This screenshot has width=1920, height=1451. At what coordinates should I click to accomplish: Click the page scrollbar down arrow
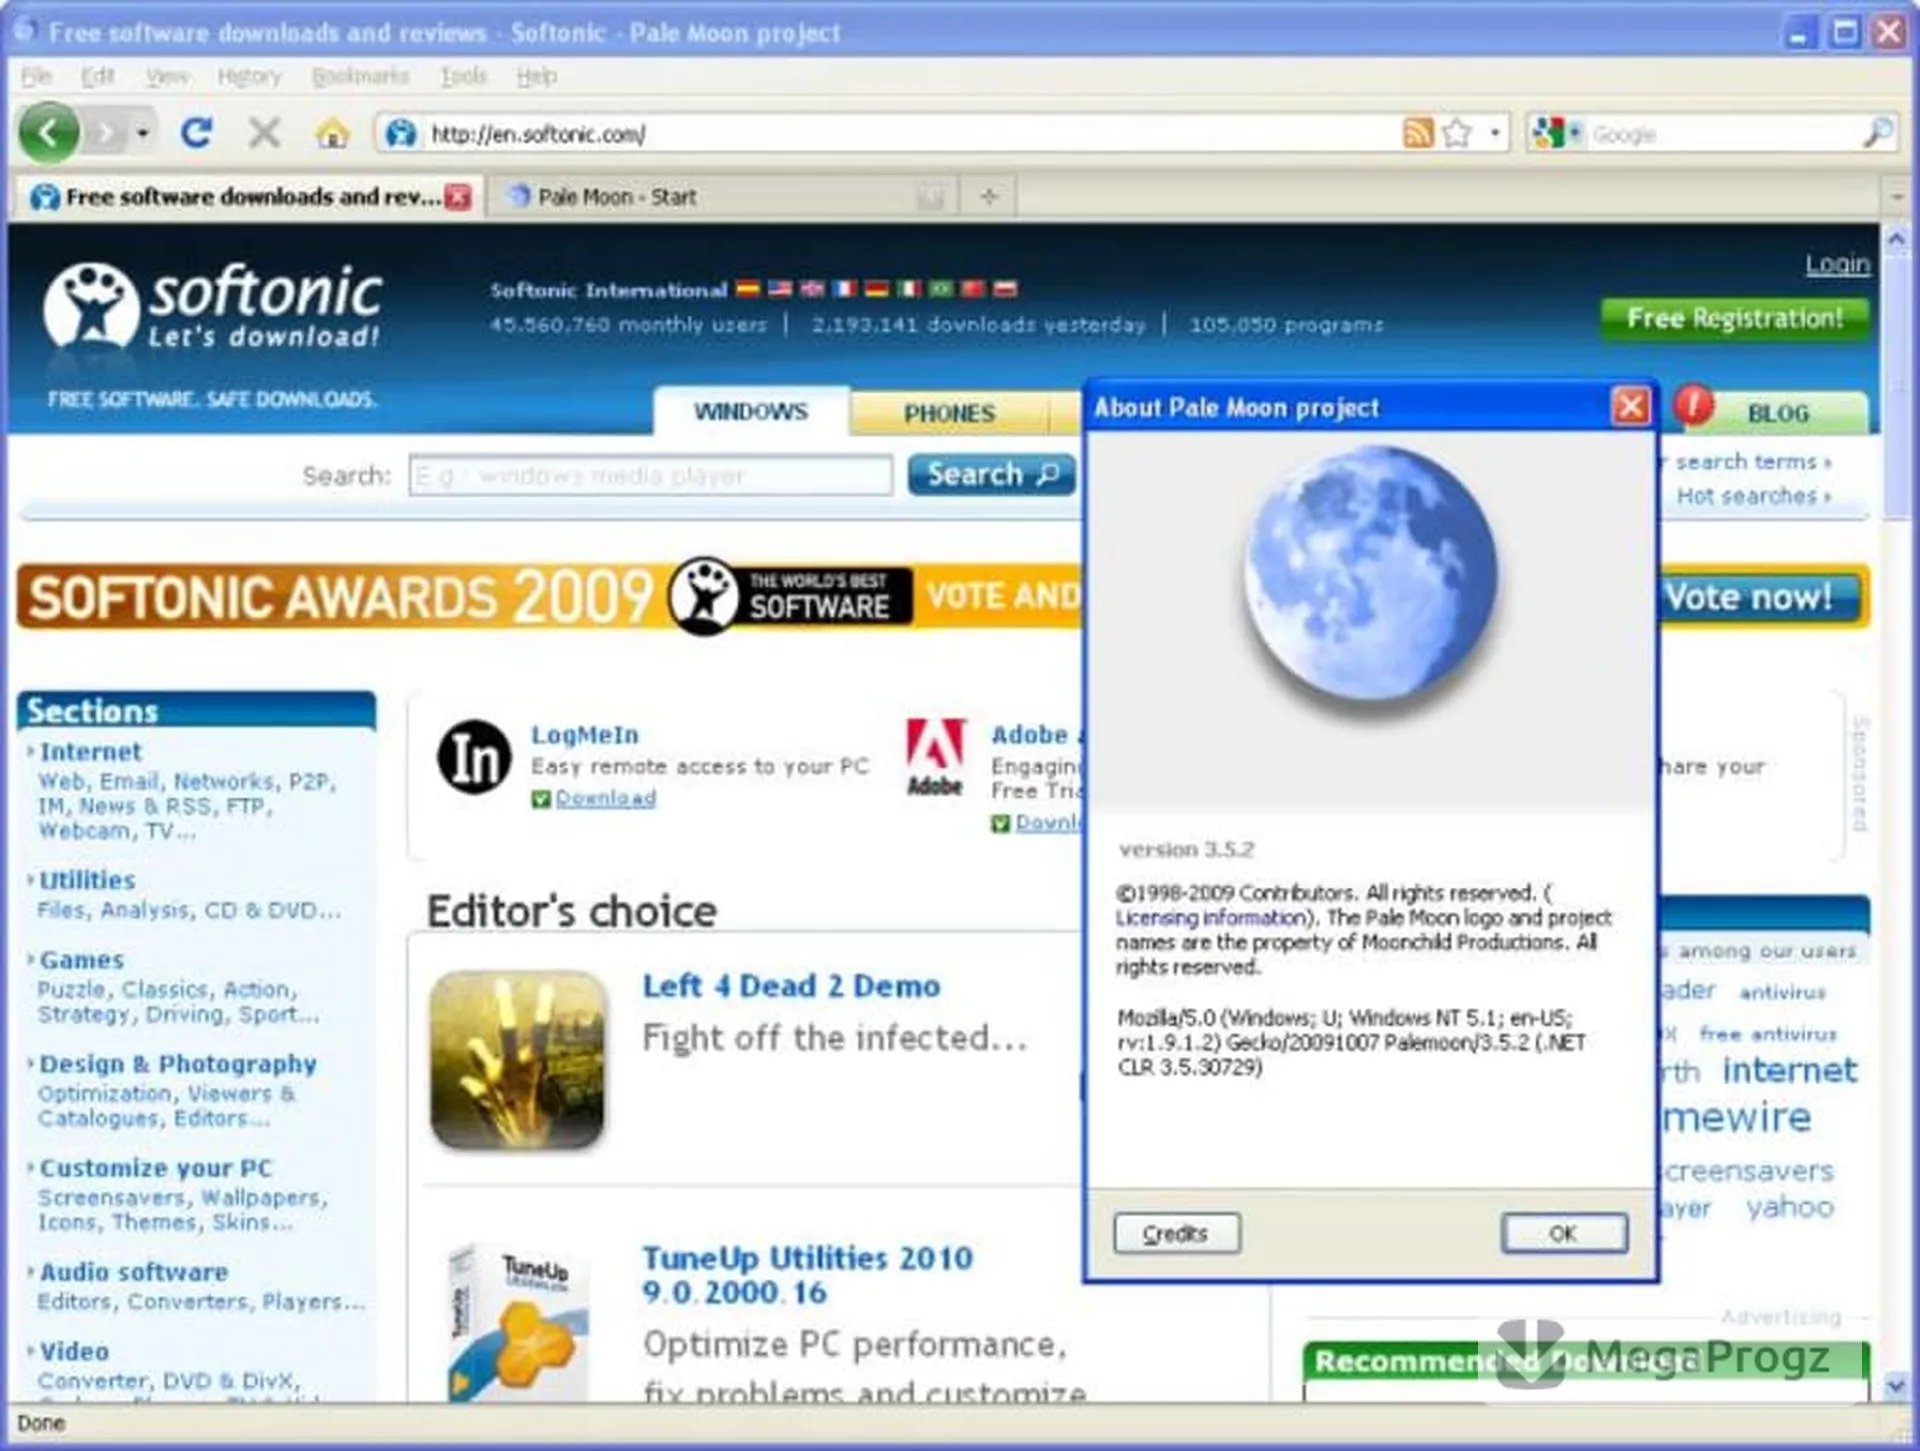[x=1895, y=1386]
